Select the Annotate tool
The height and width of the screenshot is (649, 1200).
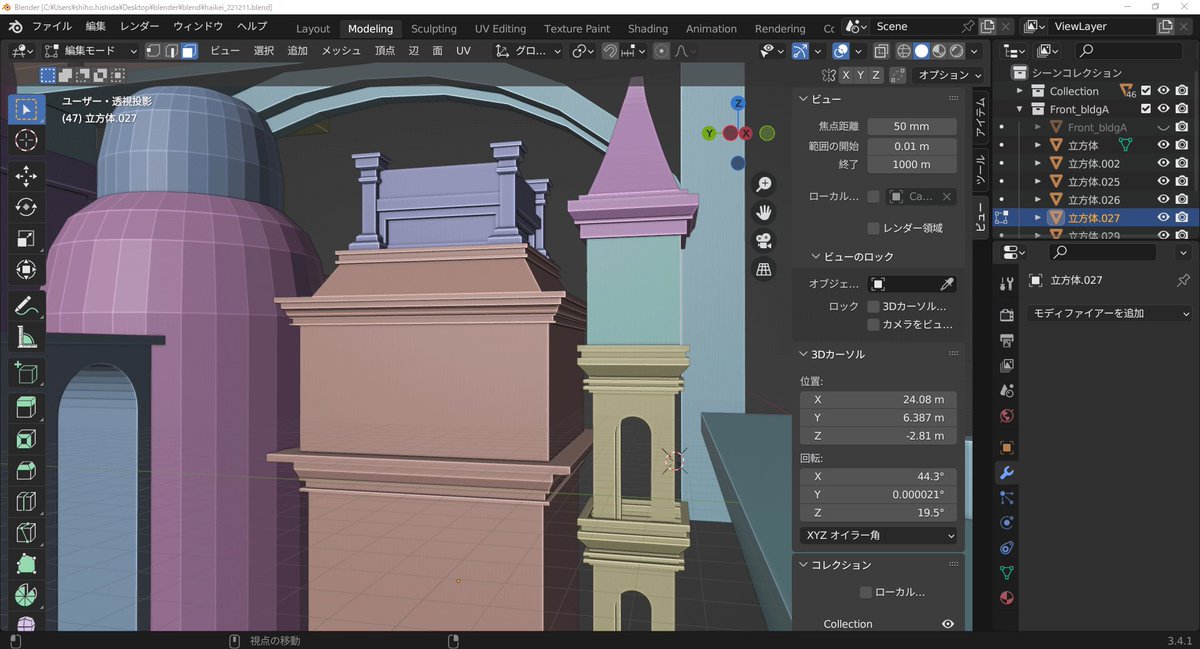coord(26,306)
